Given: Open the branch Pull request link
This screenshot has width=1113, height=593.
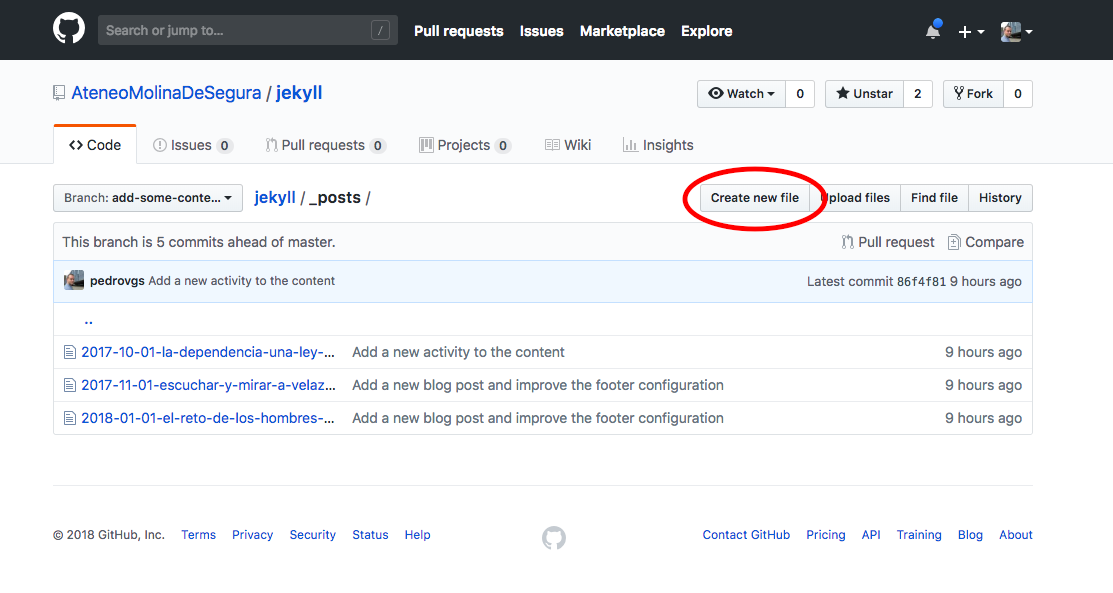Looking at the screenshot, I should 888,242.
